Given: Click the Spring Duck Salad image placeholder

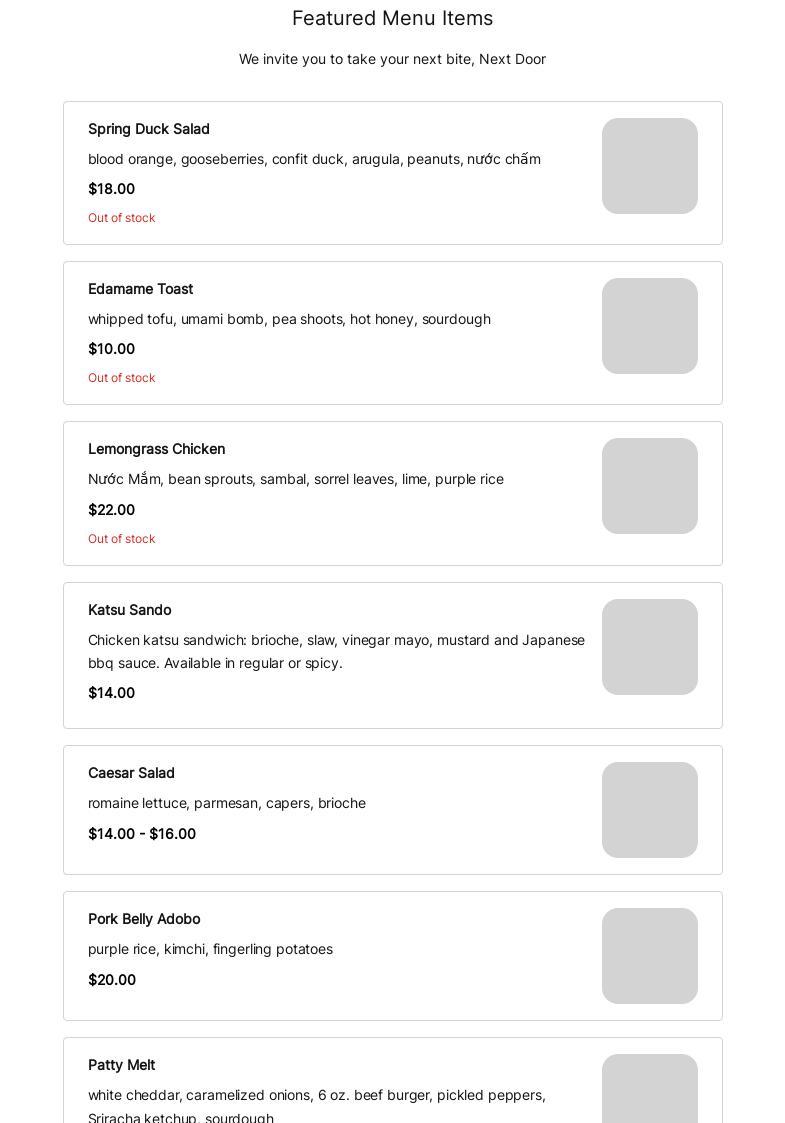Looking at the screenshot, I should click(x=649, y=166).
